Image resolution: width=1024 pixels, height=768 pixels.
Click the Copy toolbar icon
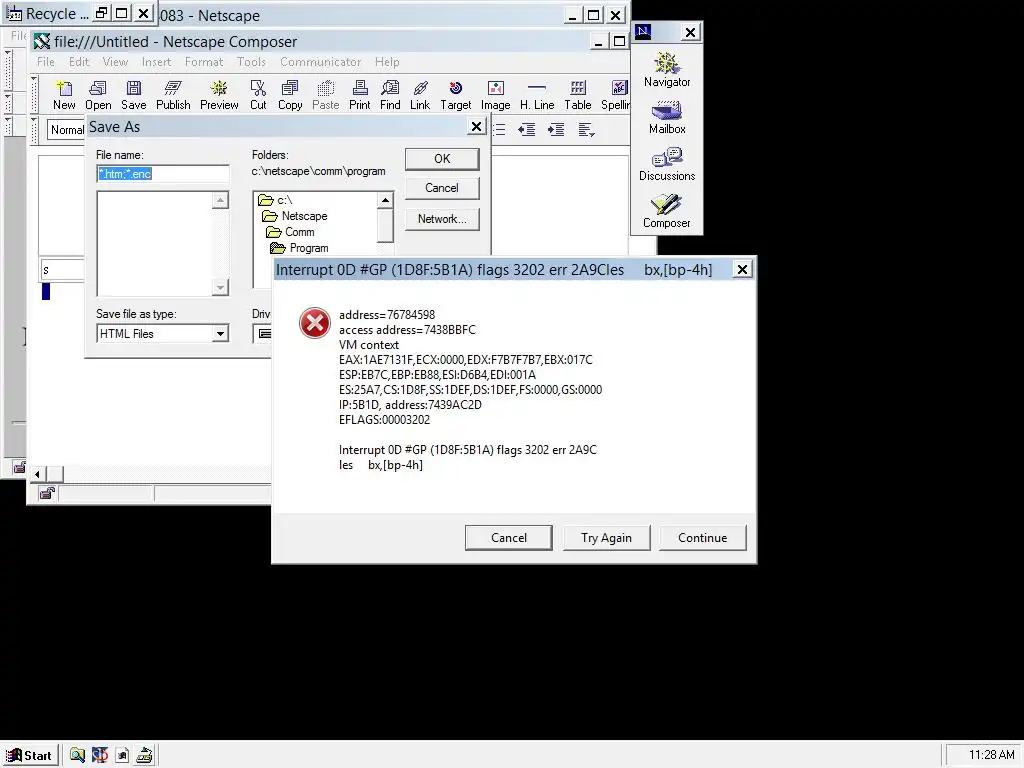[x=290, y=95]
